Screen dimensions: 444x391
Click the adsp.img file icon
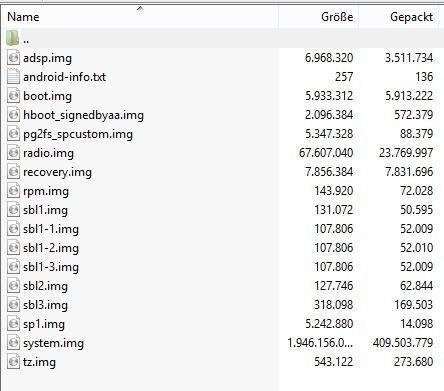click(13, 58)
